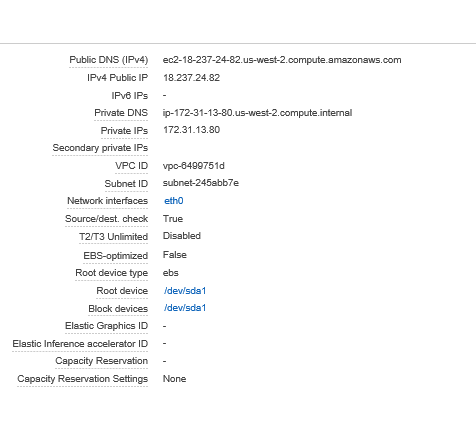The height and width of the screenshot is (421, 476).
Task: Click the Subnet ID value subnet-245abb7e
Action: (x=201, y=183)
